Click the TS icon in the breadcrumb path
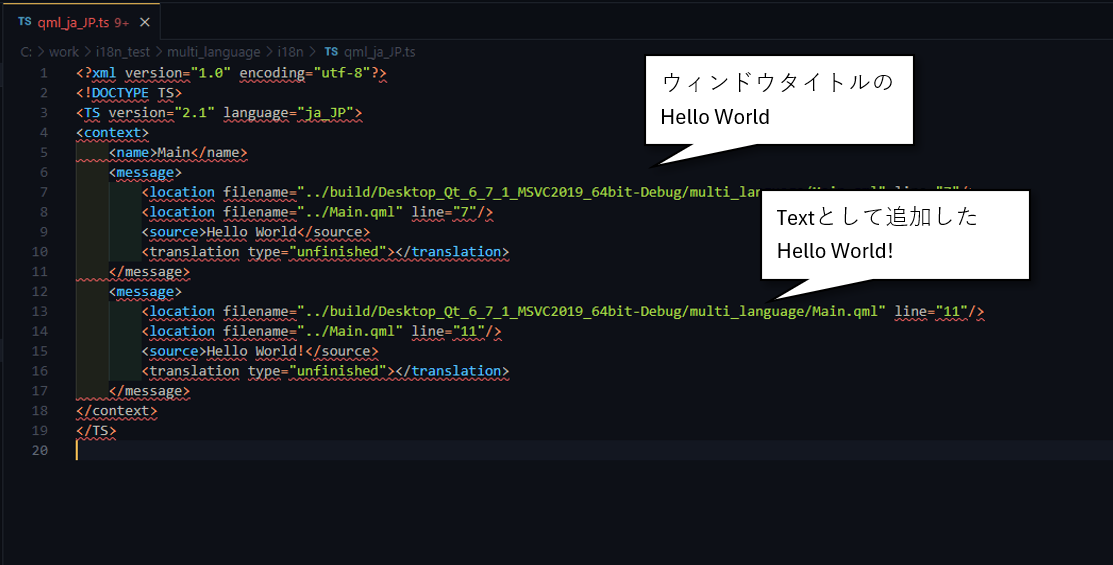 pyautogui.click(x=331, y=52)
